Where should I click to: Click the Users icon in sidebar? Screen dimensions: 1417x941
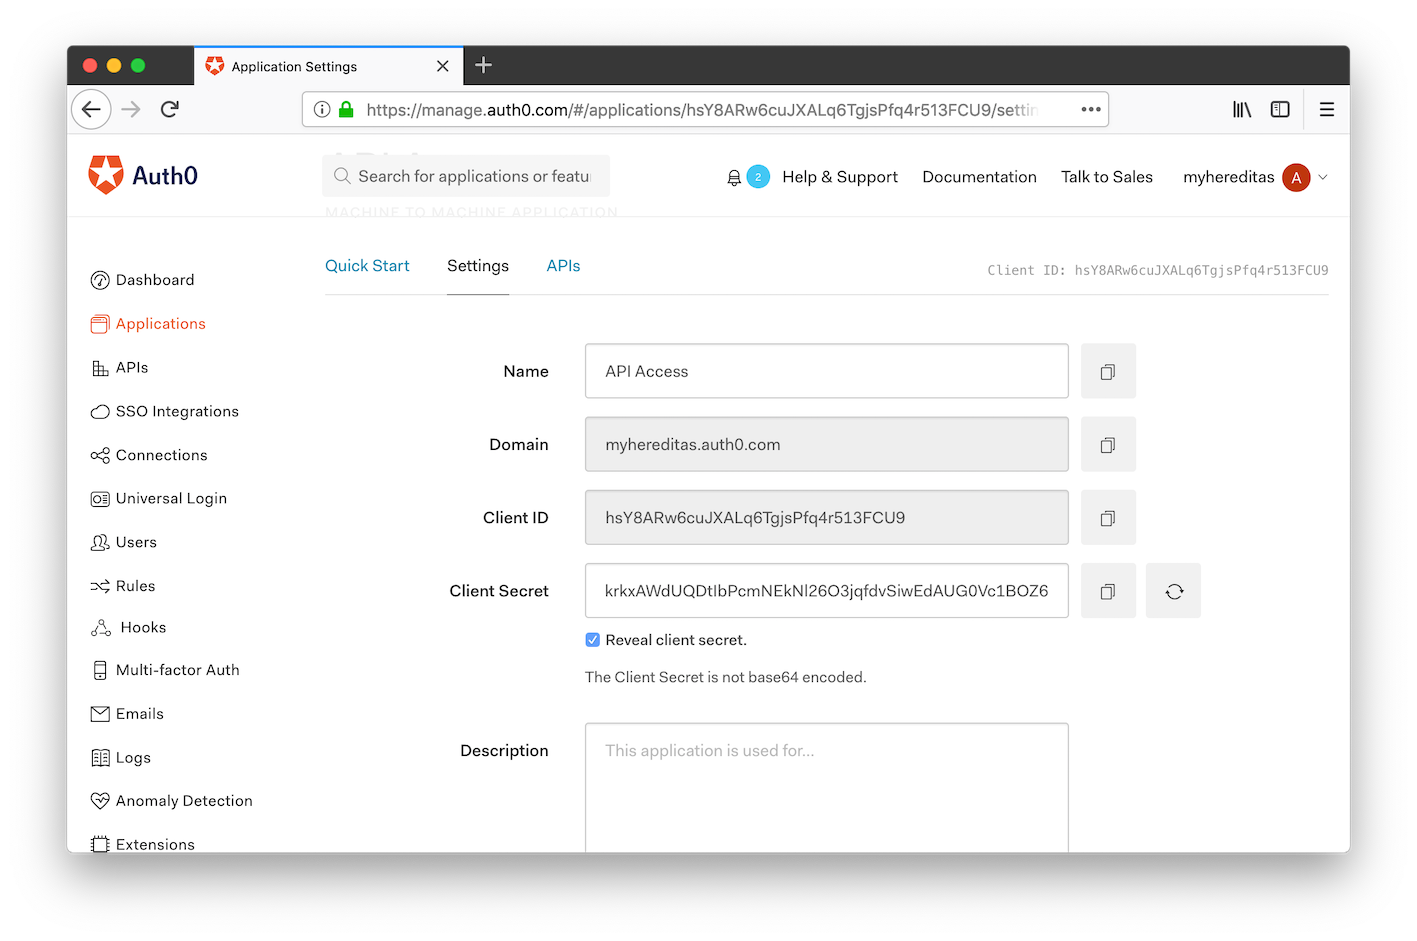pos(100,542)
